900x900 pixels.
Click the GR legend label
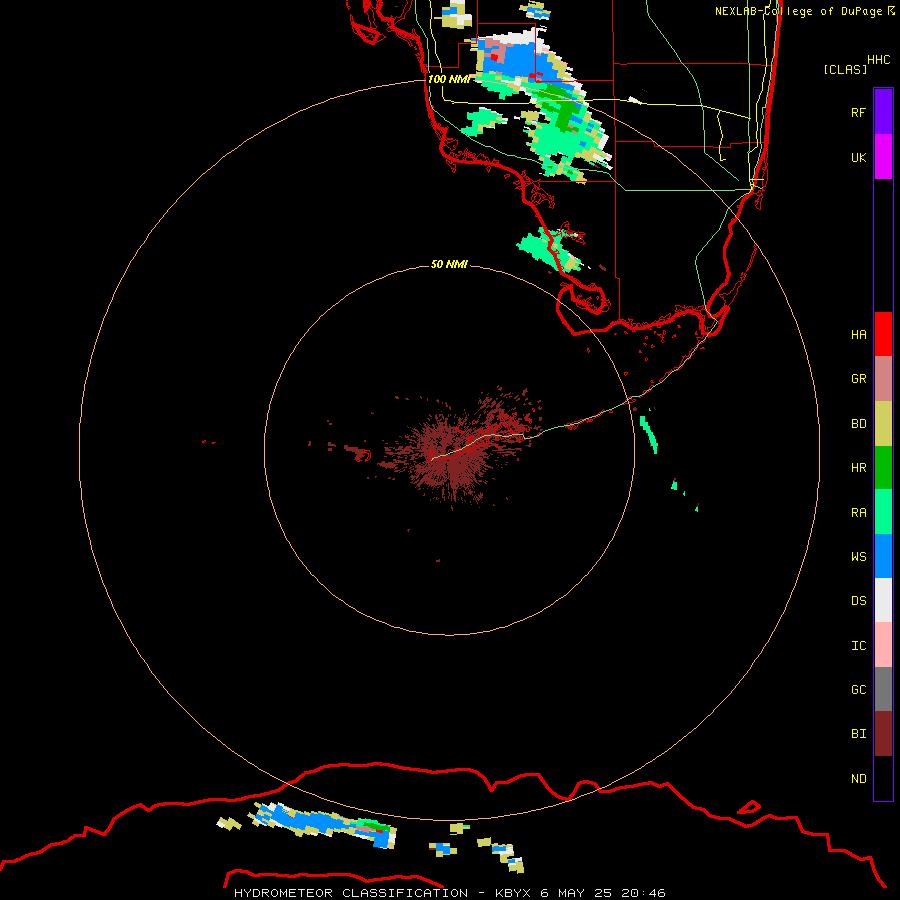pos(858,379)
